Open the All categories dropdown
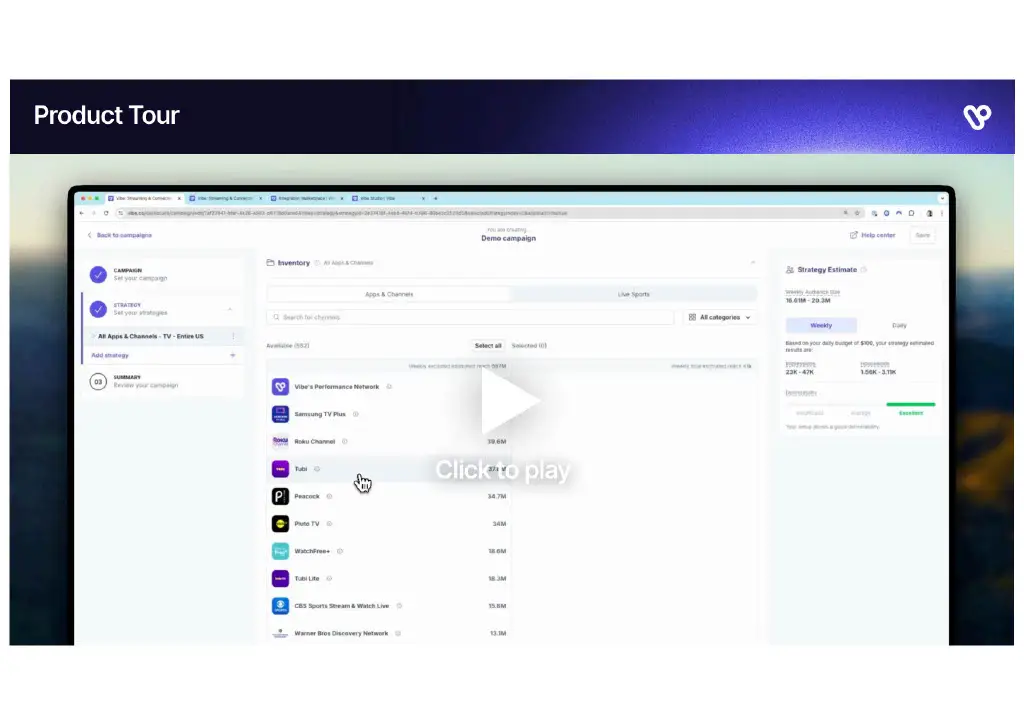Image resolution: width=1024 pixels, height=726 pixels. [x=719, y=317]
